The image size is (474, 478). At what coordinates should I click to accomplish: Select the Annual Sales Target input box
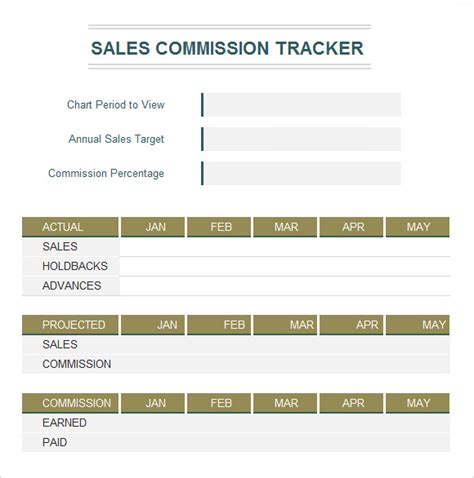click(x=301, y=139)
